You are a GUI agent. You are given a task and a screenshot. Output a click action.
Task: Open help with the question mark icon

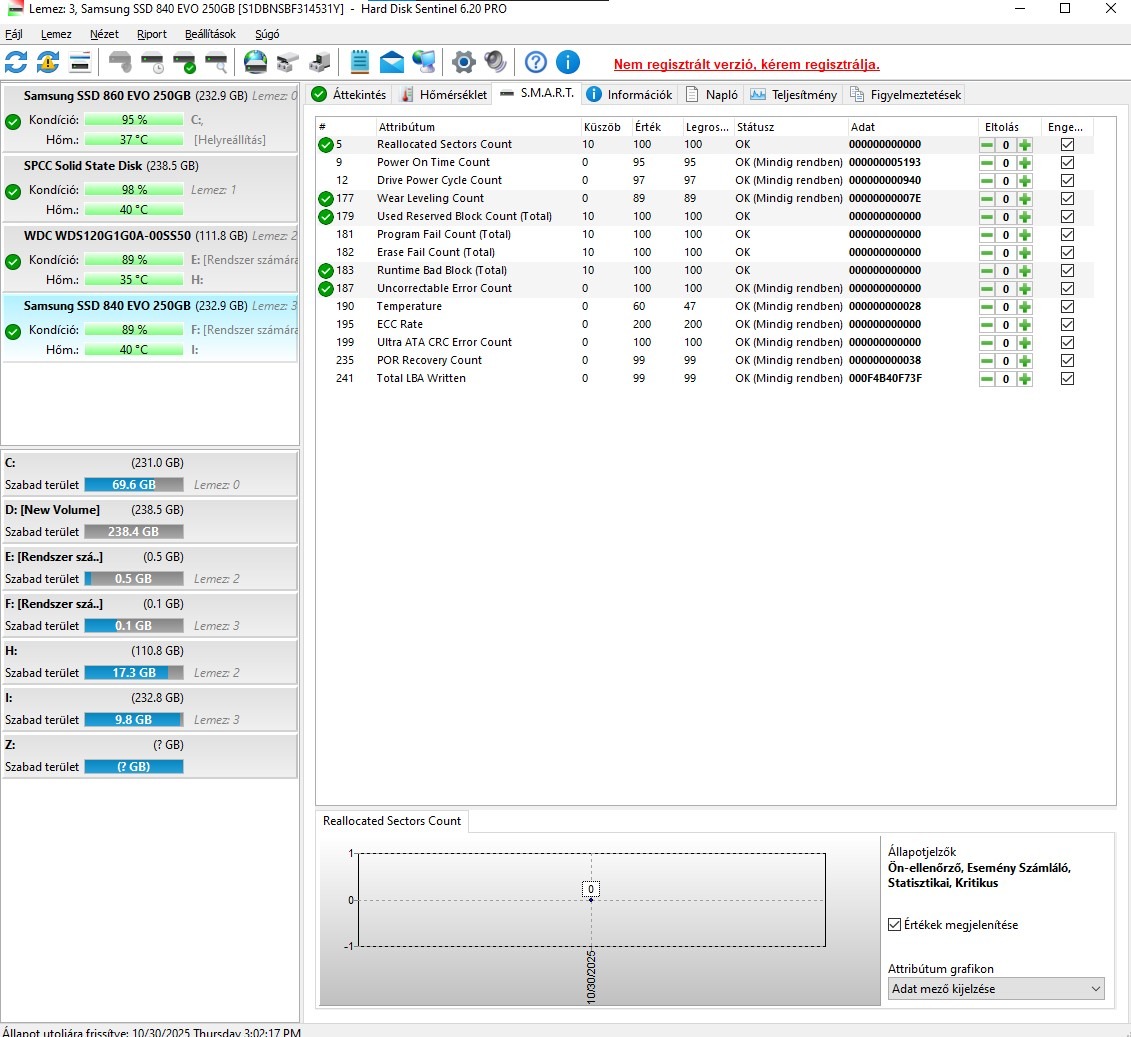(x=535, y=62)
